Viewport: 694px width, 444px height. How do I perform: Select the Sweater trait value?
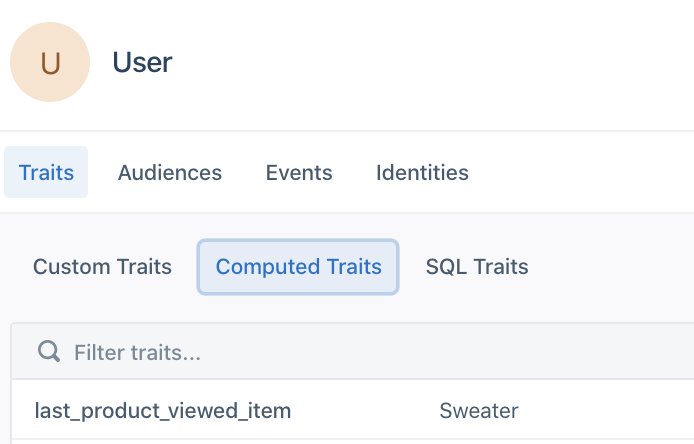(479, 411)
